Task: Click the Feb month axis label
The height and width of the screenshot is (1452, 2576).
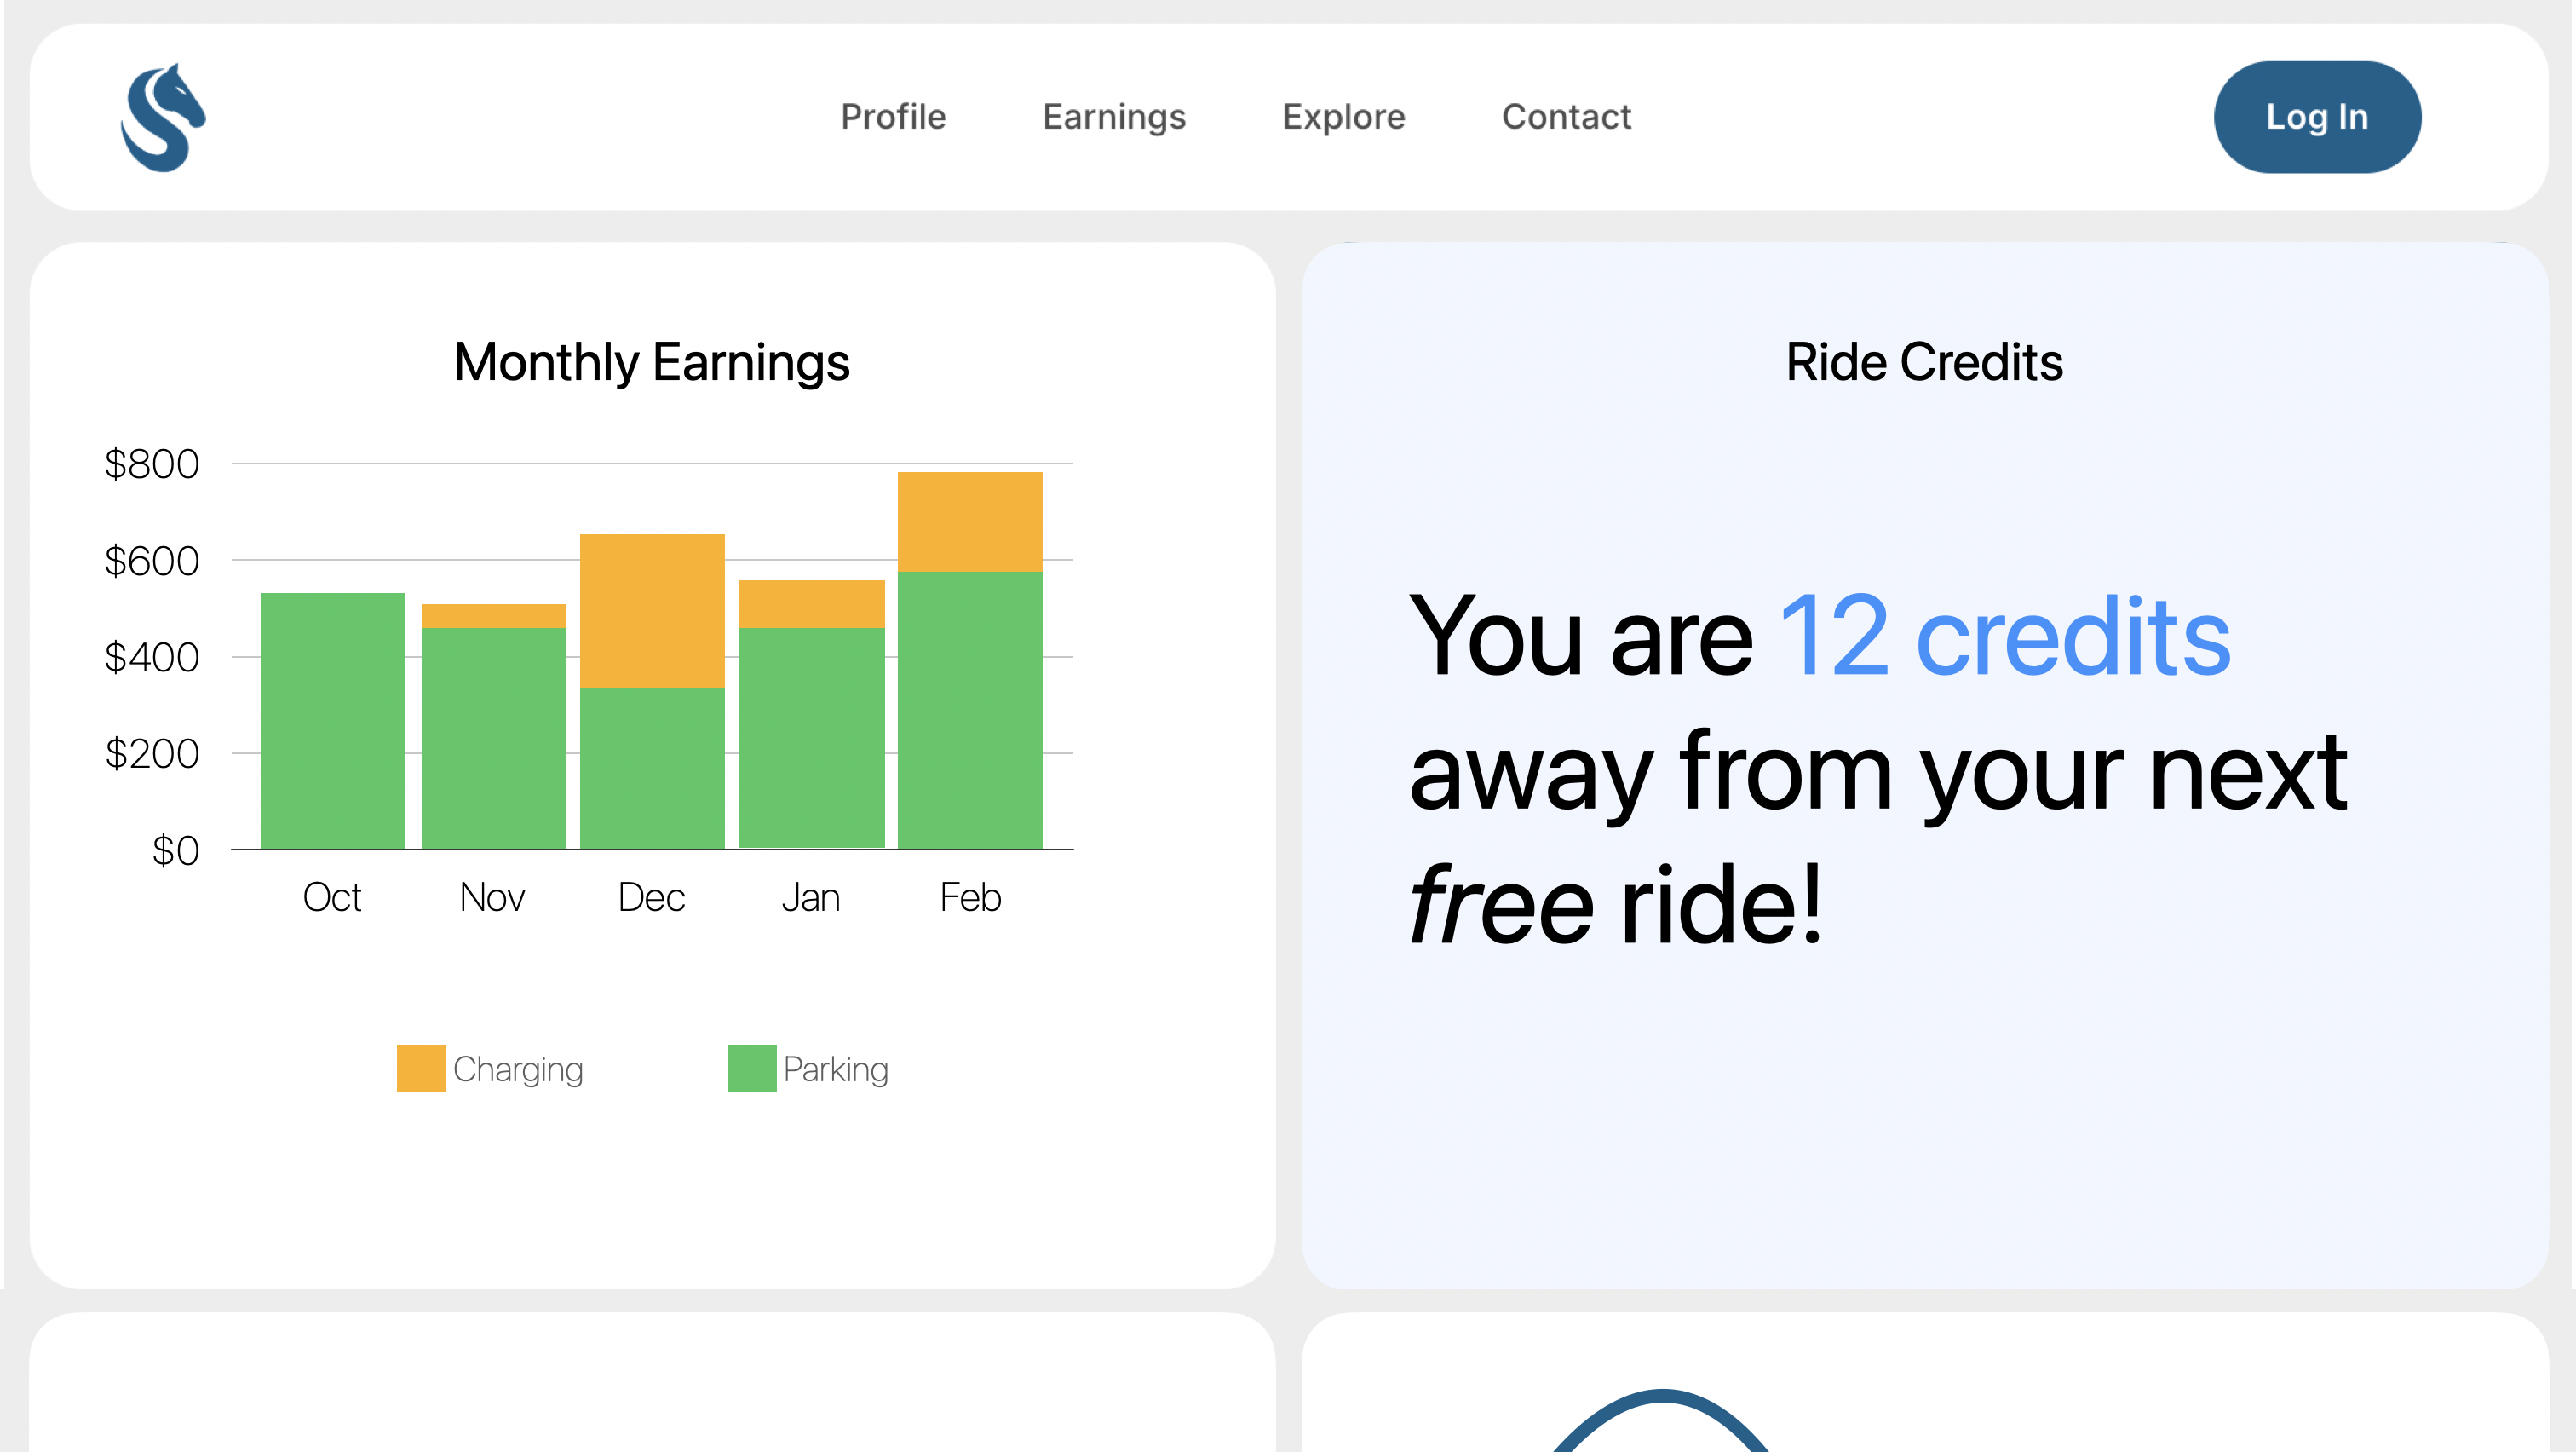Action: tap(970, 897)
